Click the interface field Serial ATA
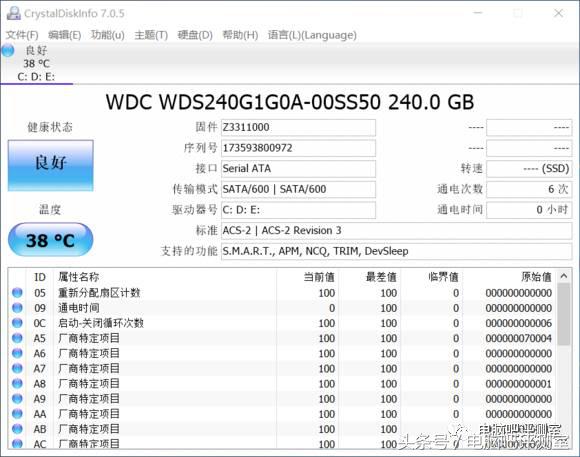The height and width of the screenshot is (457, 580). (298, 169)
